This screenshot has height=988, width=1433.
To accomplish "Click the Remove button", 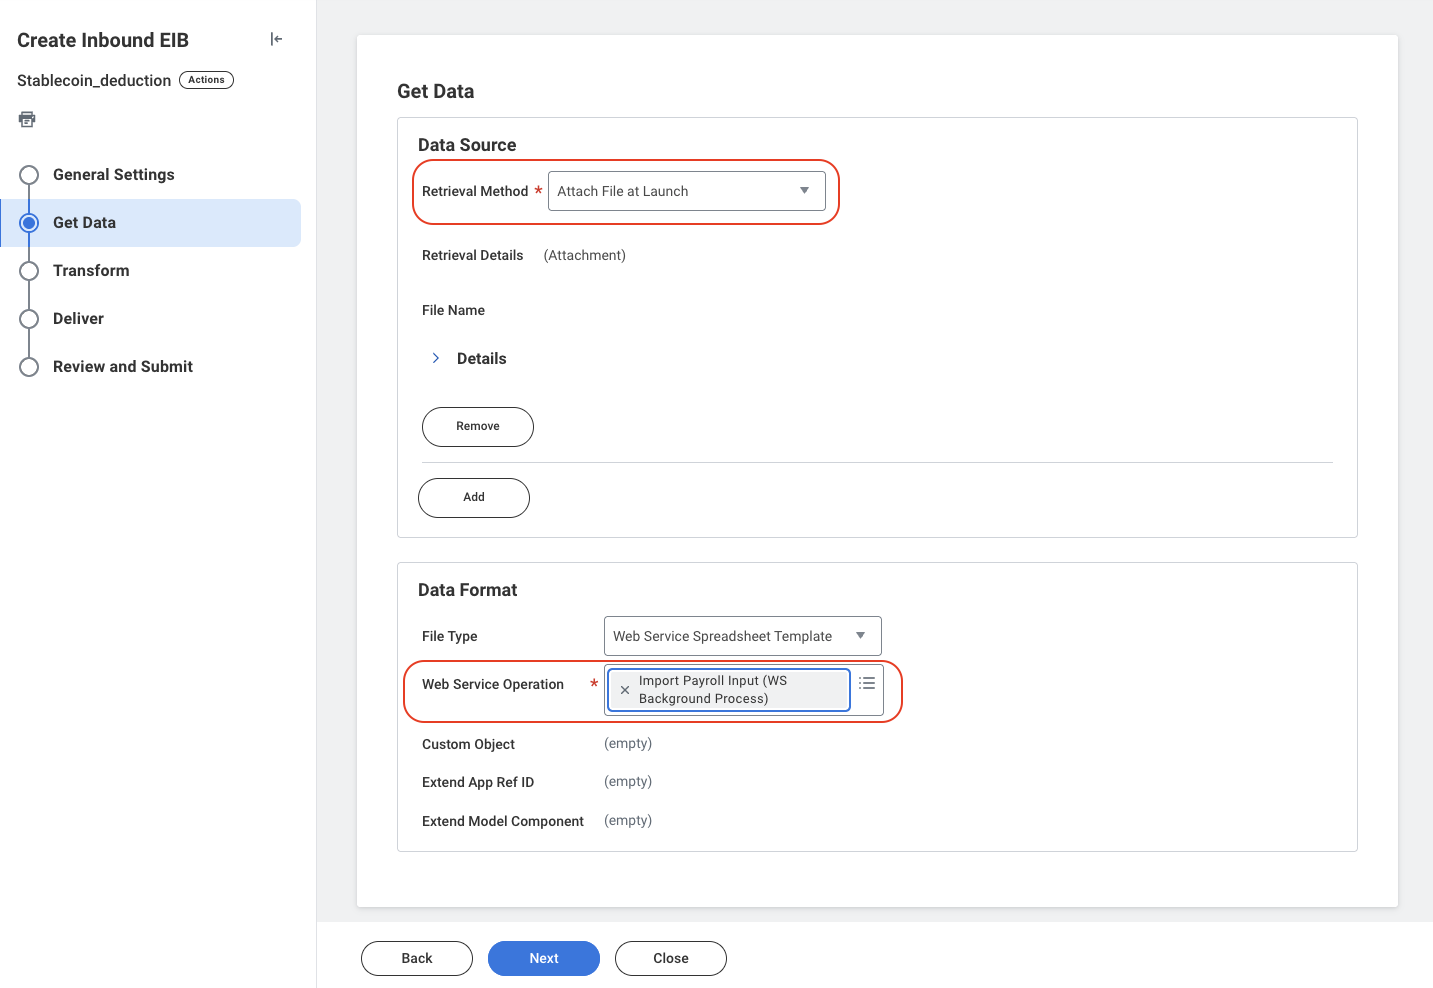I will (478, 427).
